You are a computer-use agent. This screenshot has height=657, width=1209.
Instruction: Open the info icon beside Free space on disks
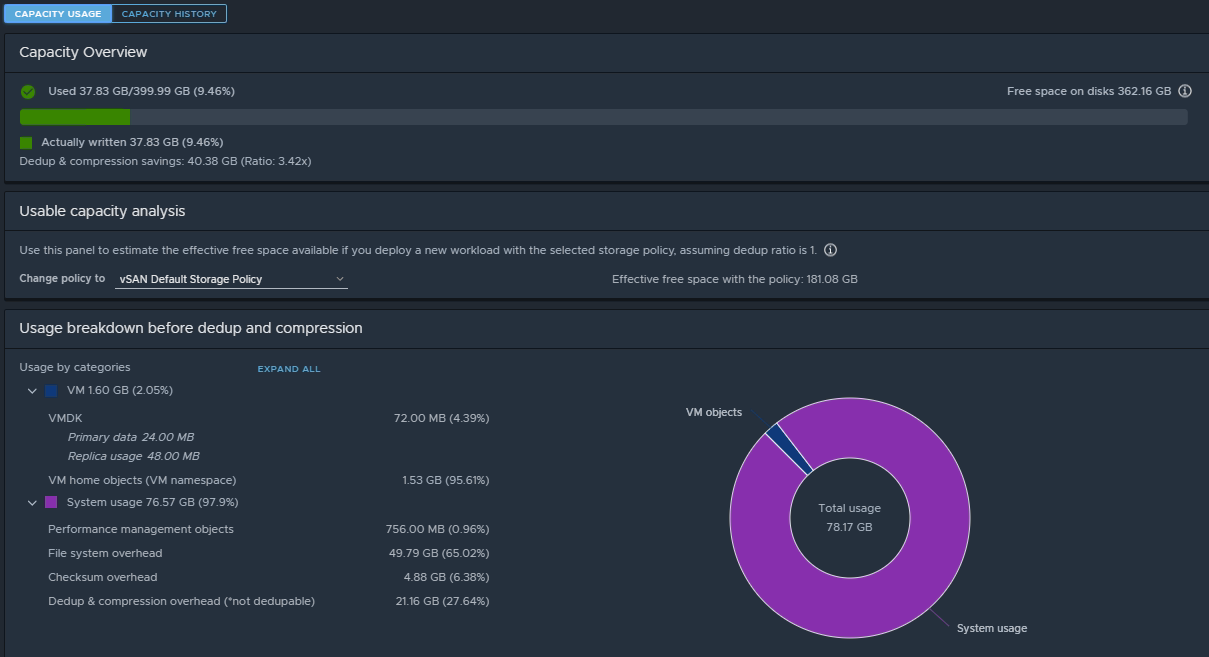pos(1185,90)
